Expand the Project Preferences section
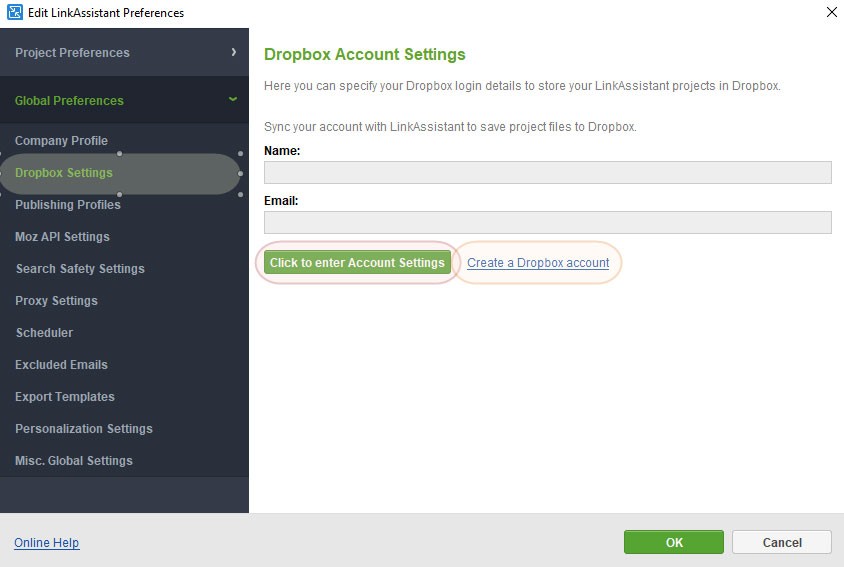 tap(124, 52)
